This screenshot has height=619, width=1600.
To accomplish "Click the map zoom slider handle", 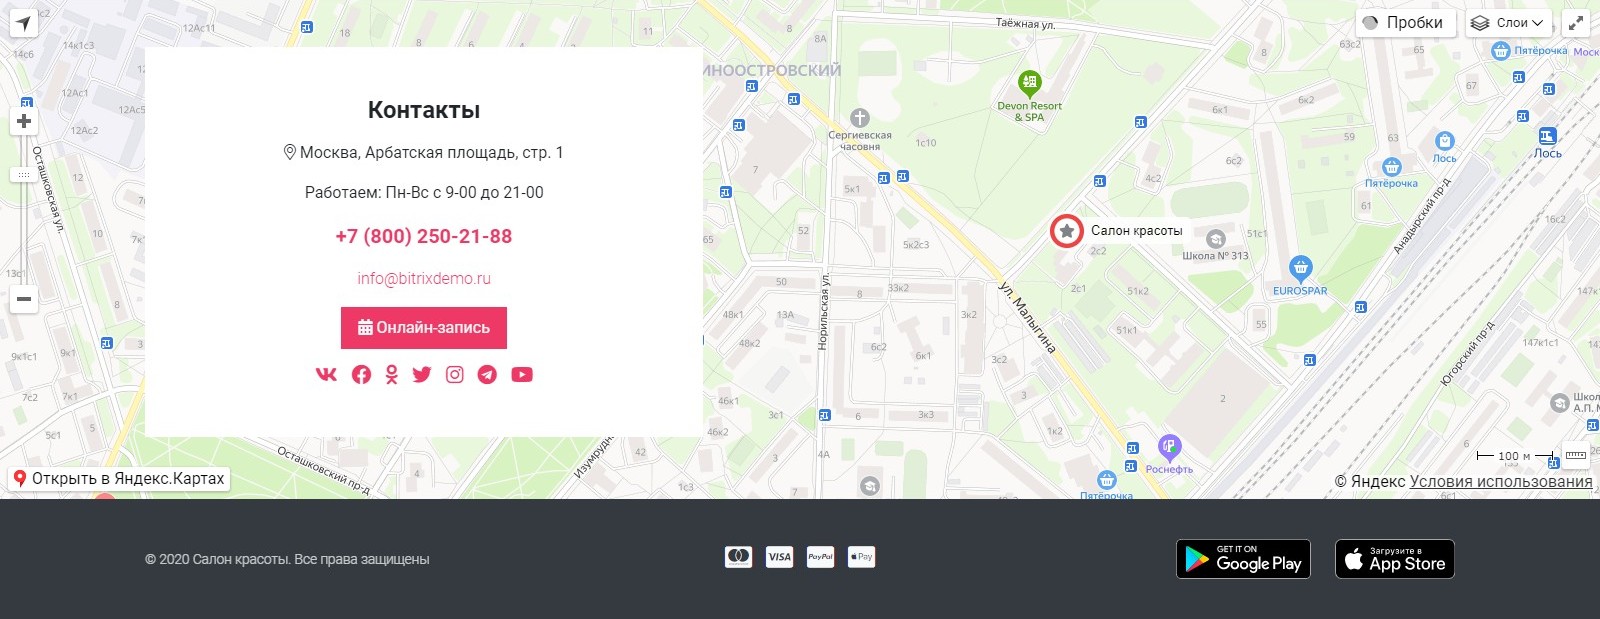I will 24,175.
